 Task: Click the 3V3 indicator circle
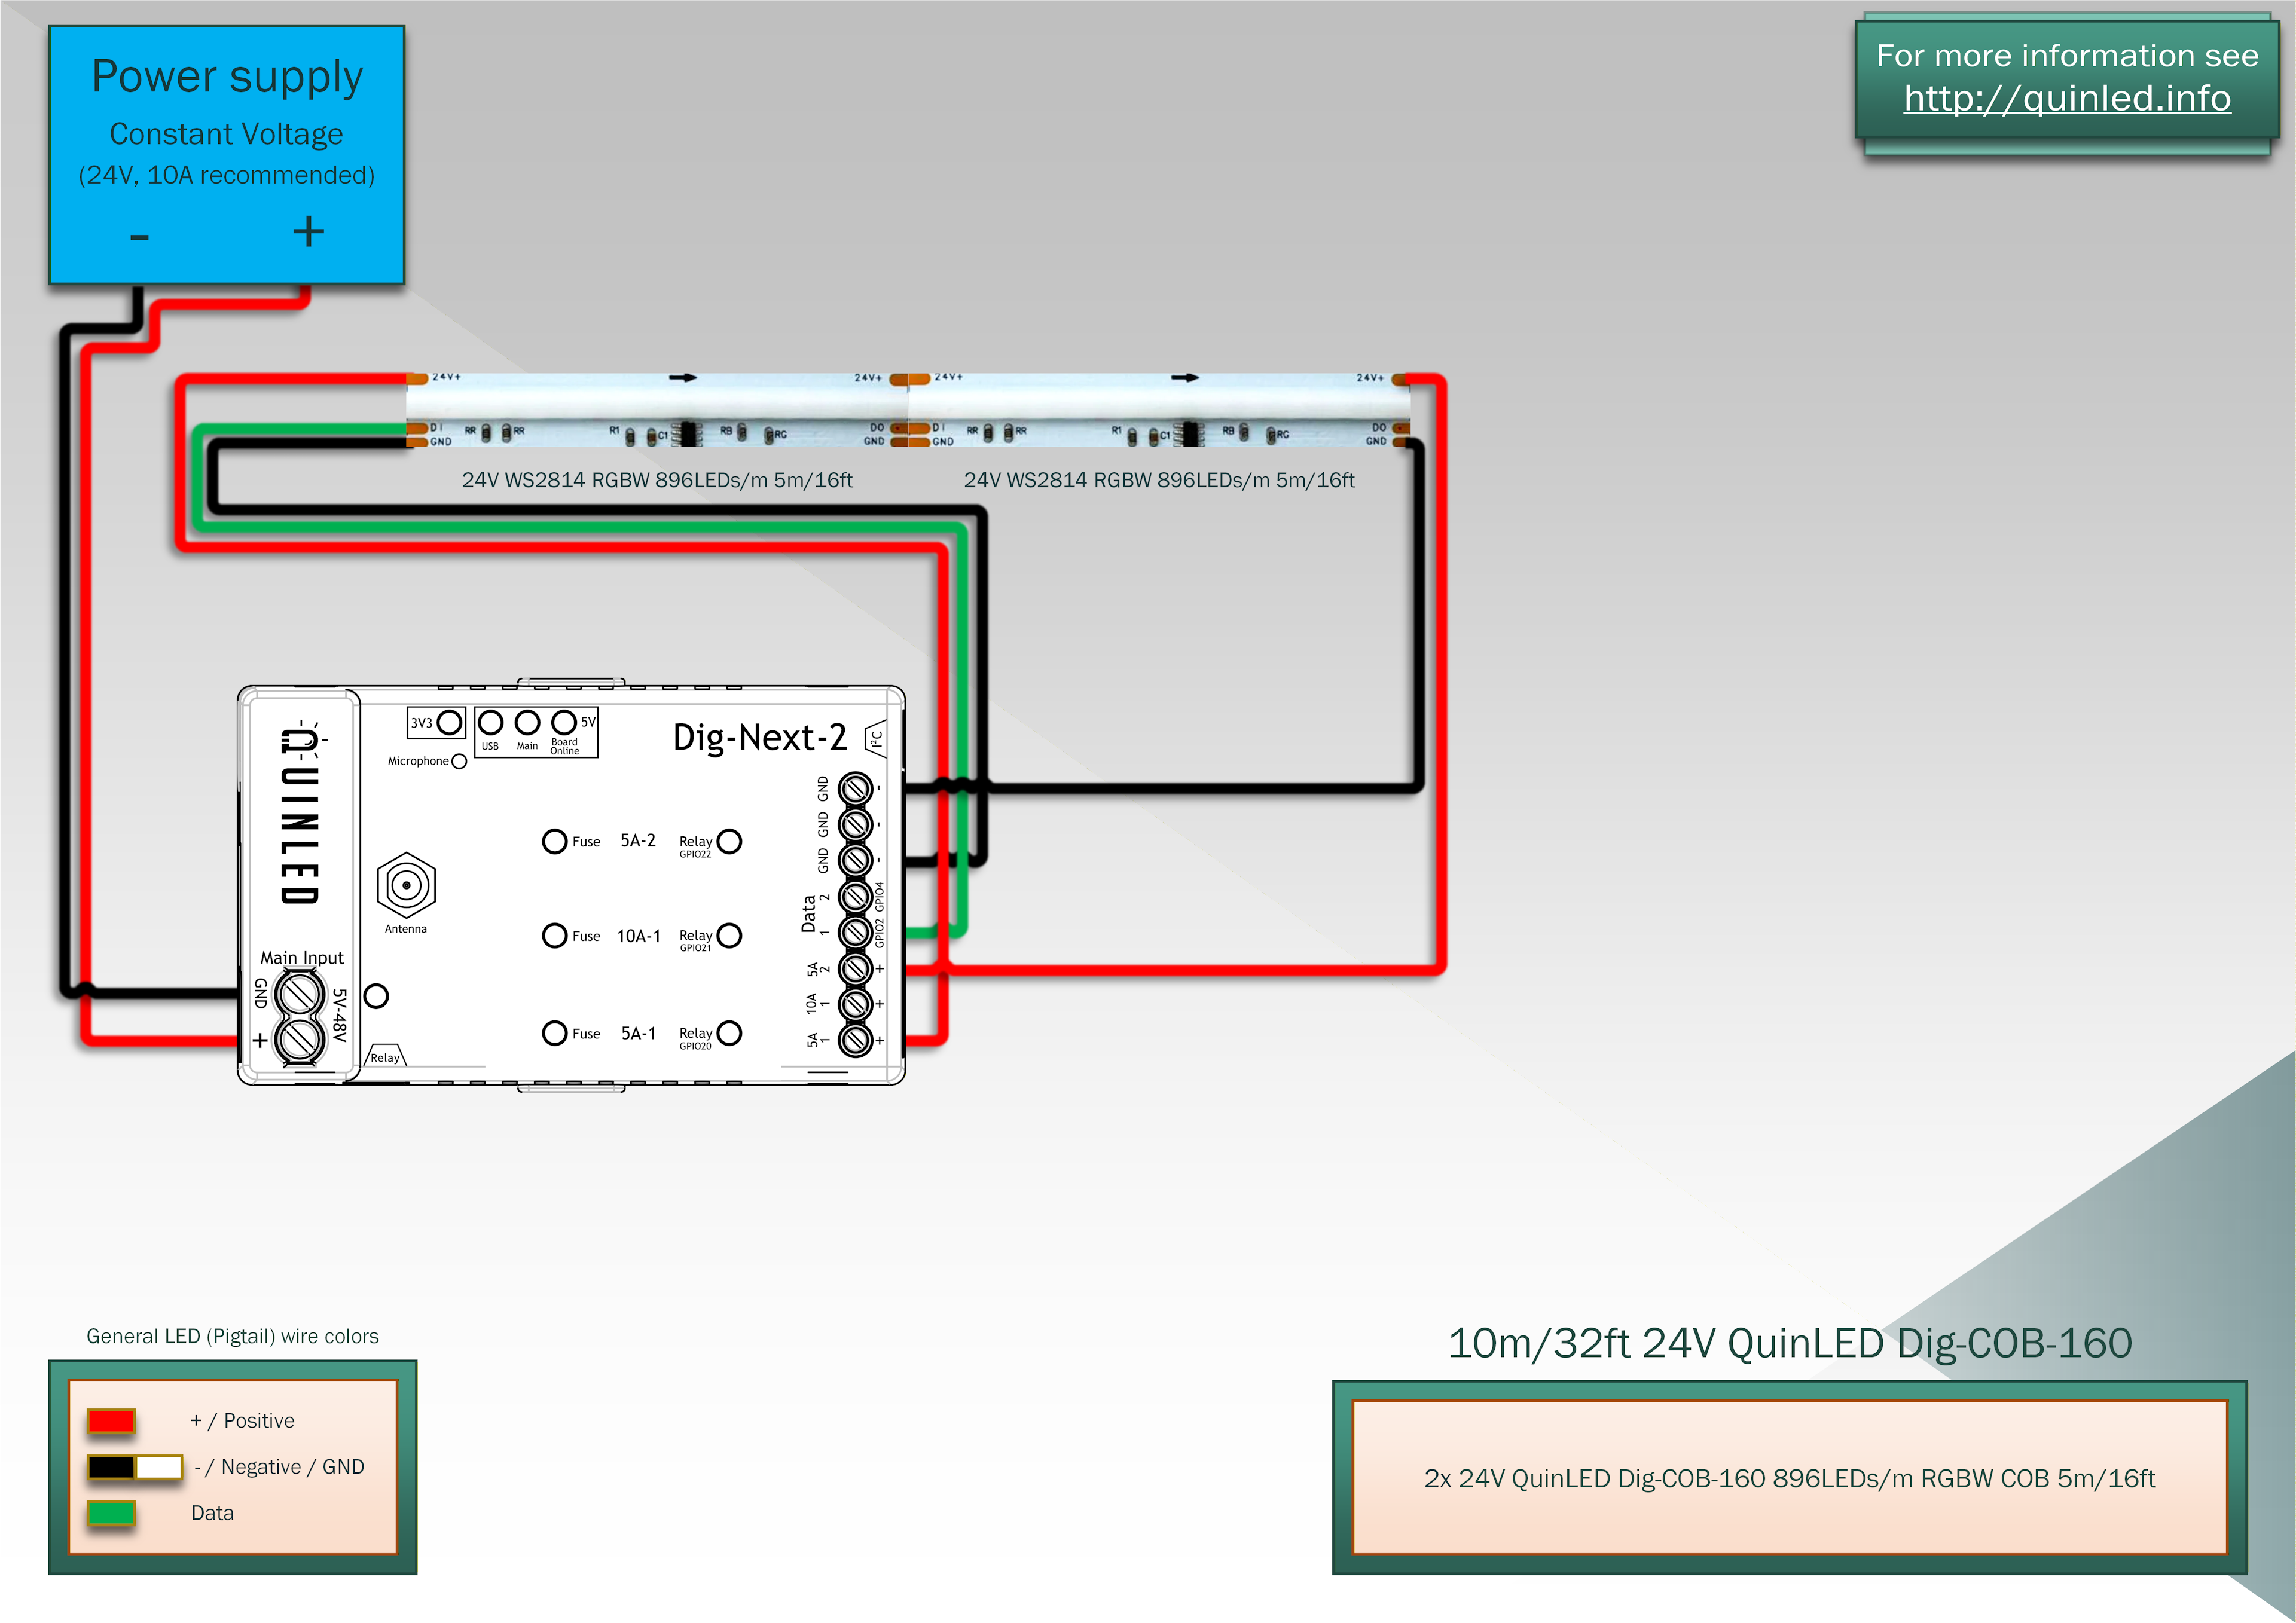tap(450, 722)
